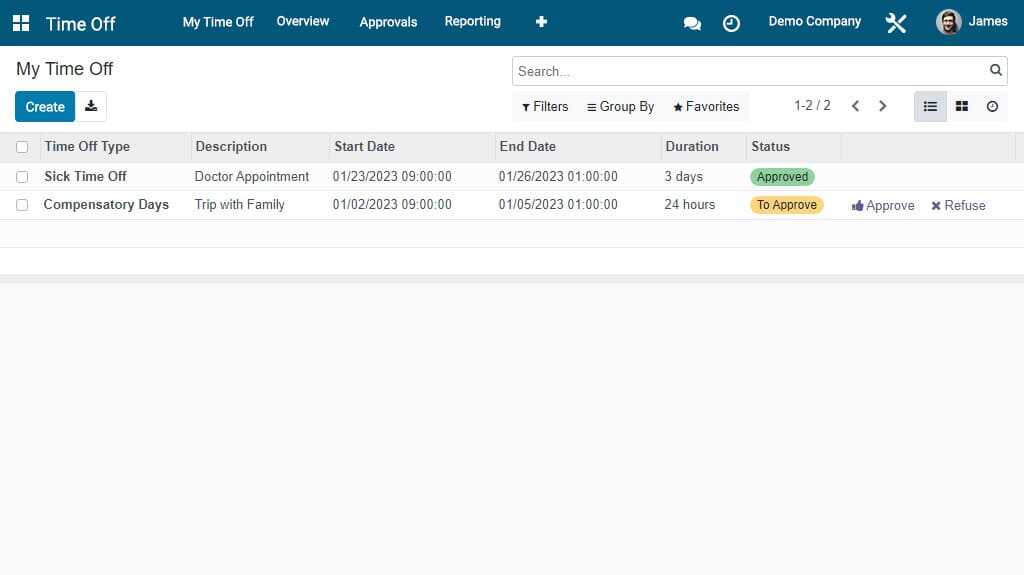Open the activities clock icon
Viewport: 1024px width, 575px height.
click(731, 24)
